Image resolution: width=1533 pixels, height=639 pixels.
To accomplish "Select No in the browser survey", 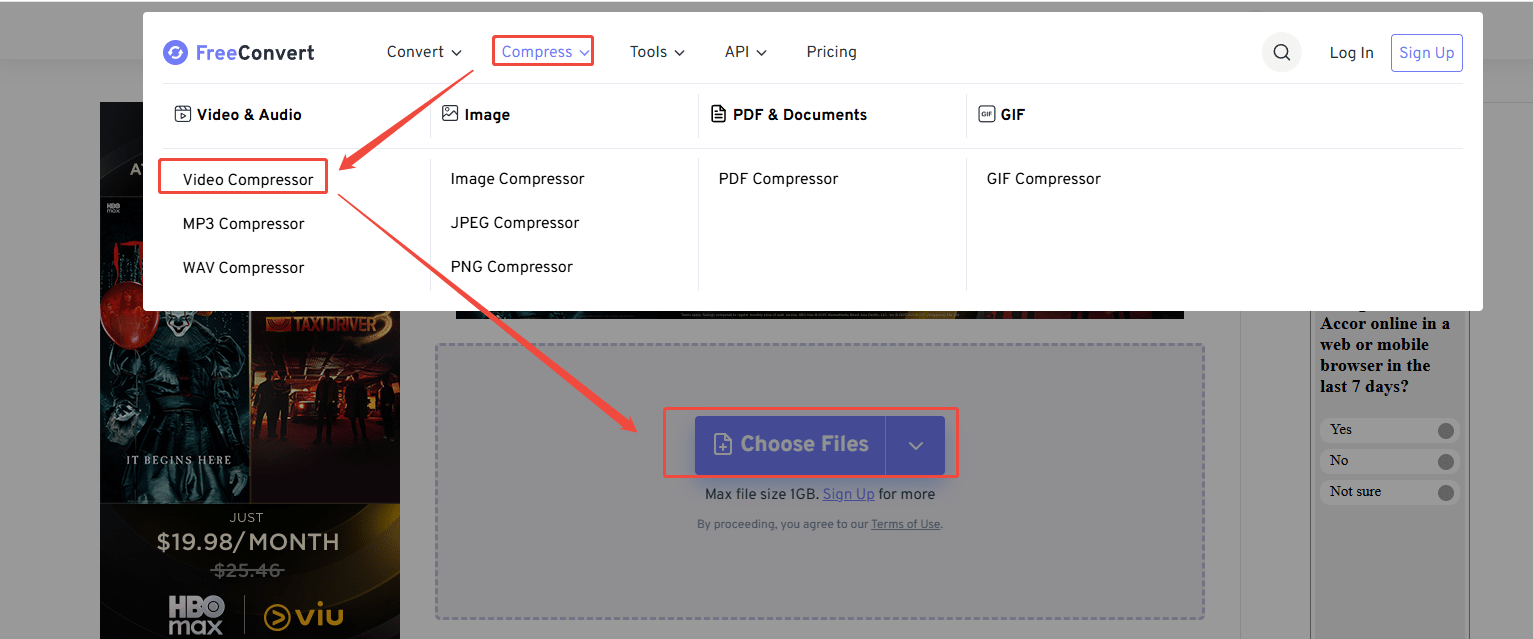I will tap(1389, 460).
